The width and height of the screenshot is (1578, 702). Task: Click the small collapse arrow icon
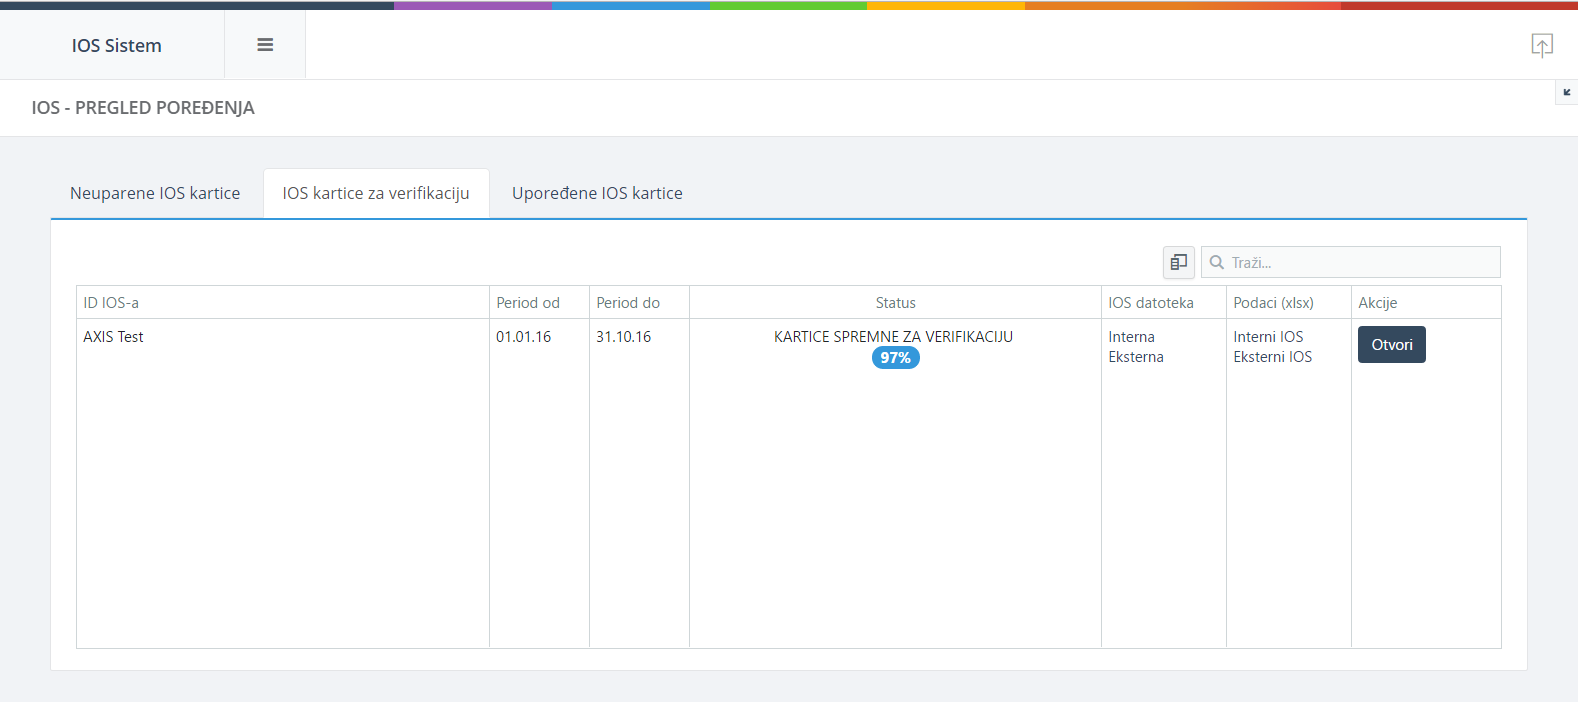point(1566,93)
